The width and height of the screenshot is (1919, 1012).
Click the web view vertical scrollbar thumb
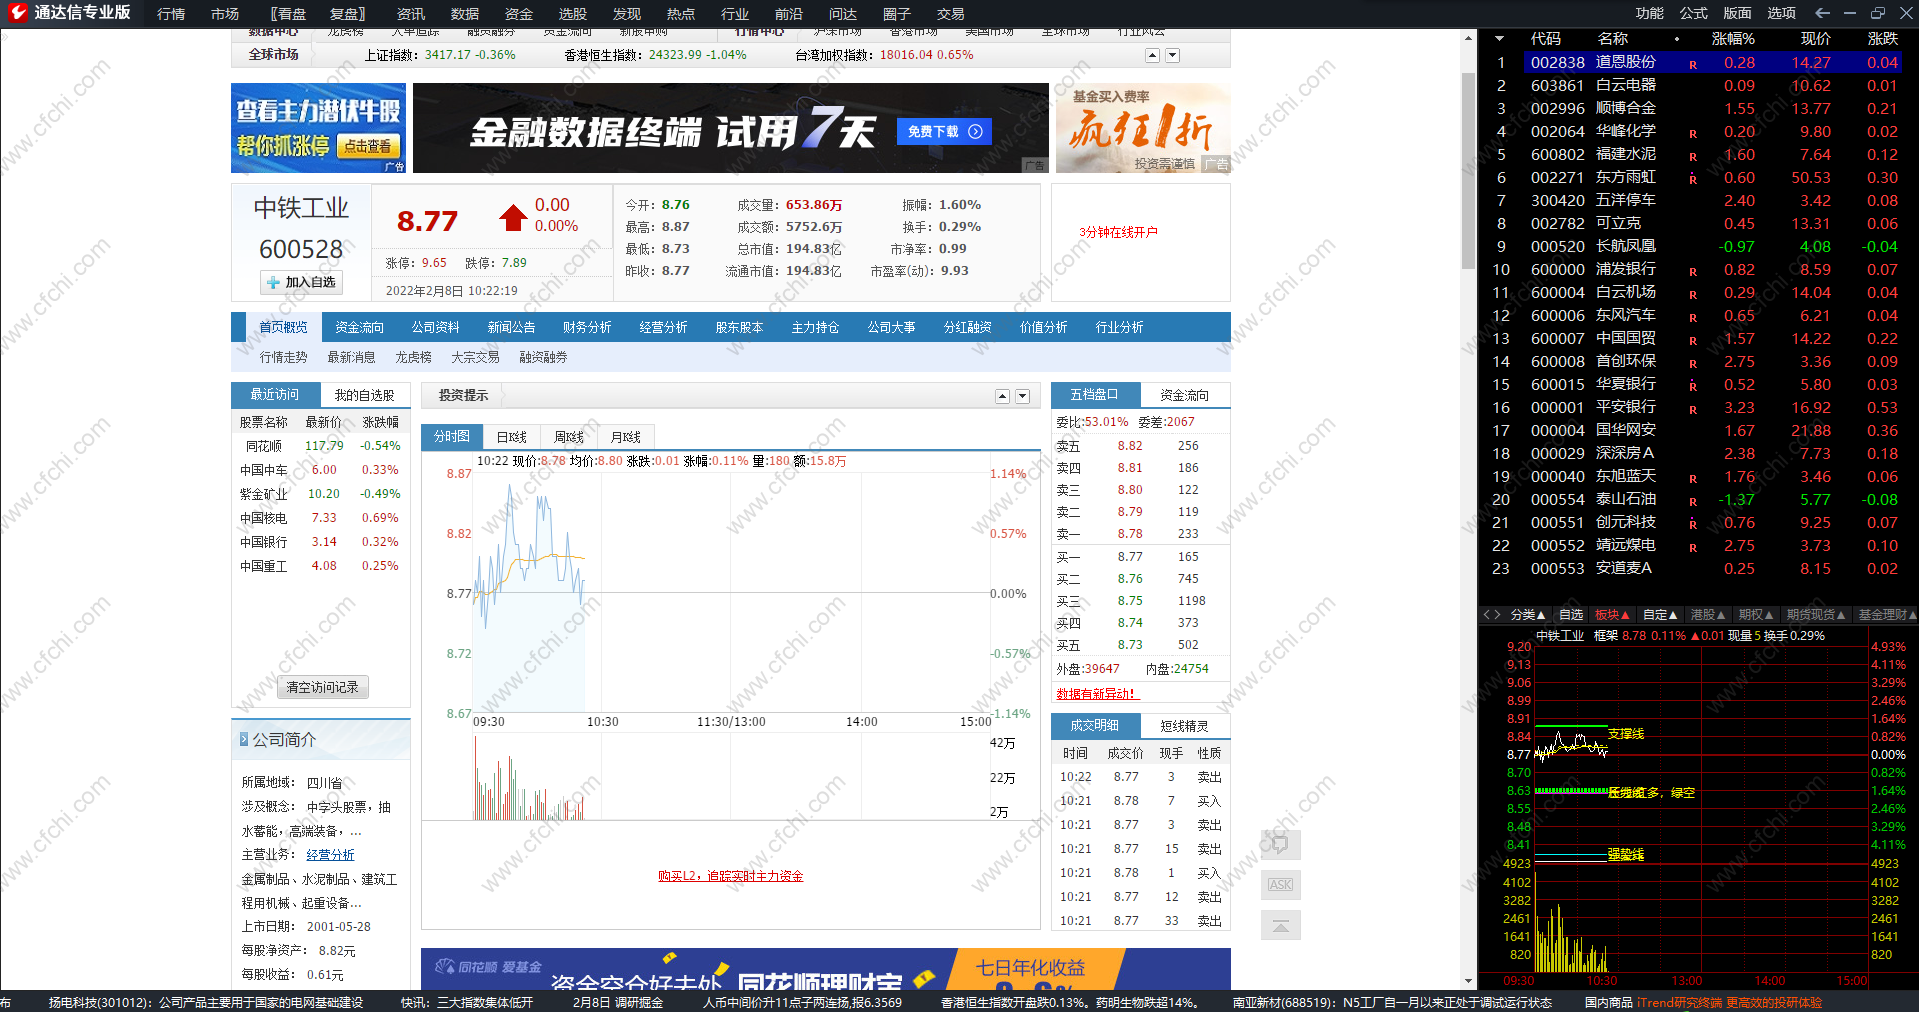[1469, 170]
